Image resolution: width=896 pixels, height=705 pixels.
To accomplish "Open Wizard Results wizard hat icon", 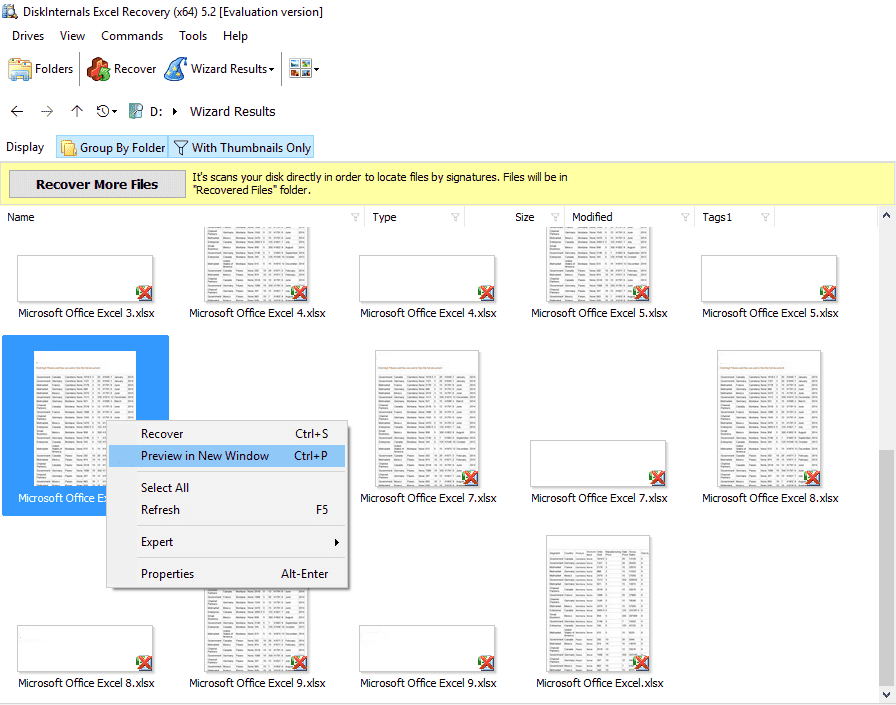I will coord(175,69).
